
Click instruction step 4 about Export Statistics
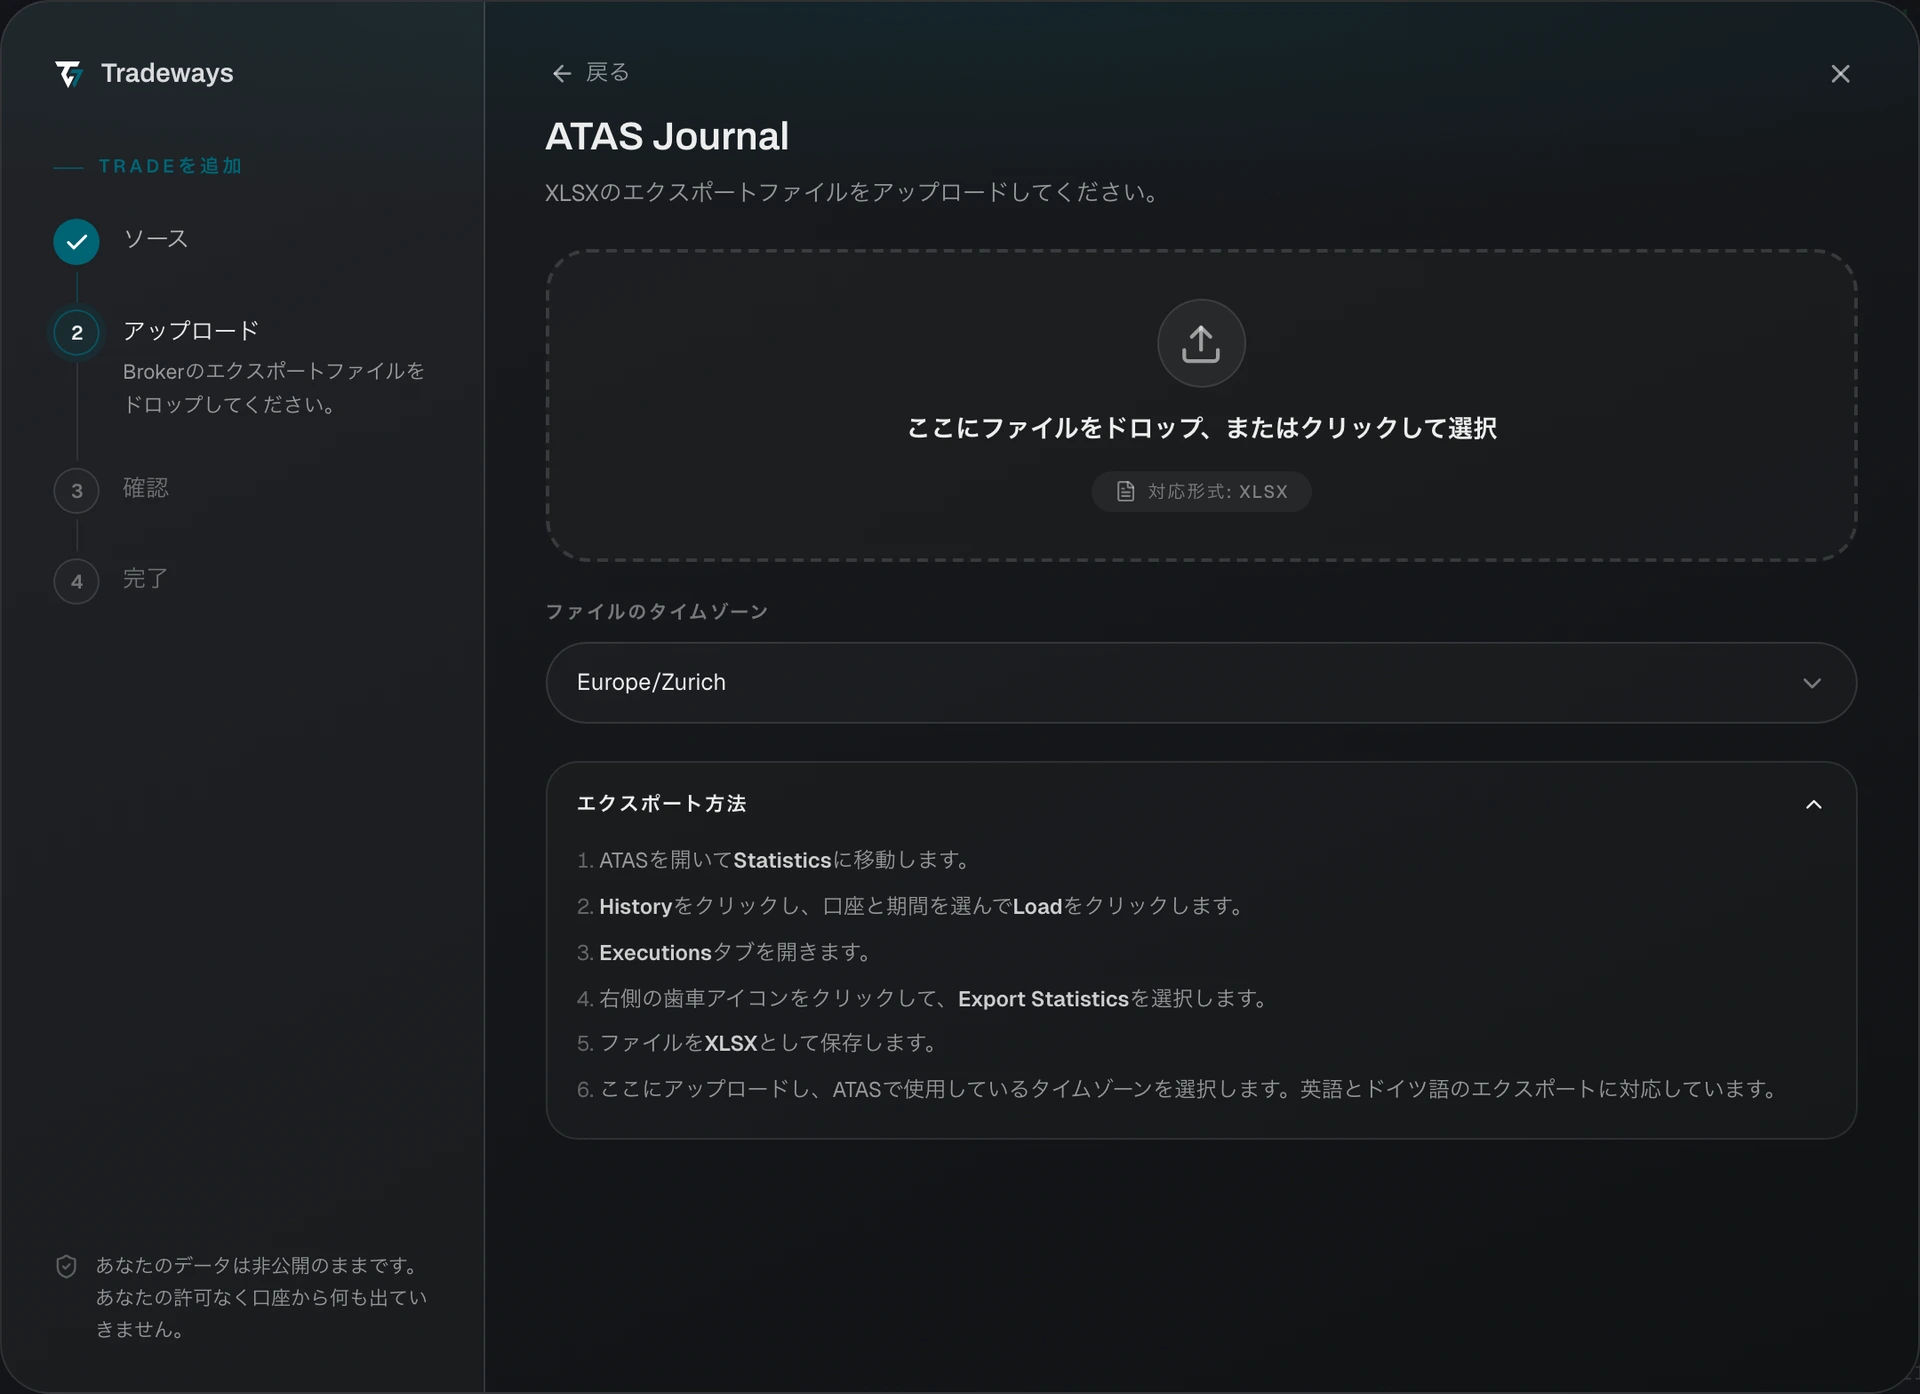point(923,998)
